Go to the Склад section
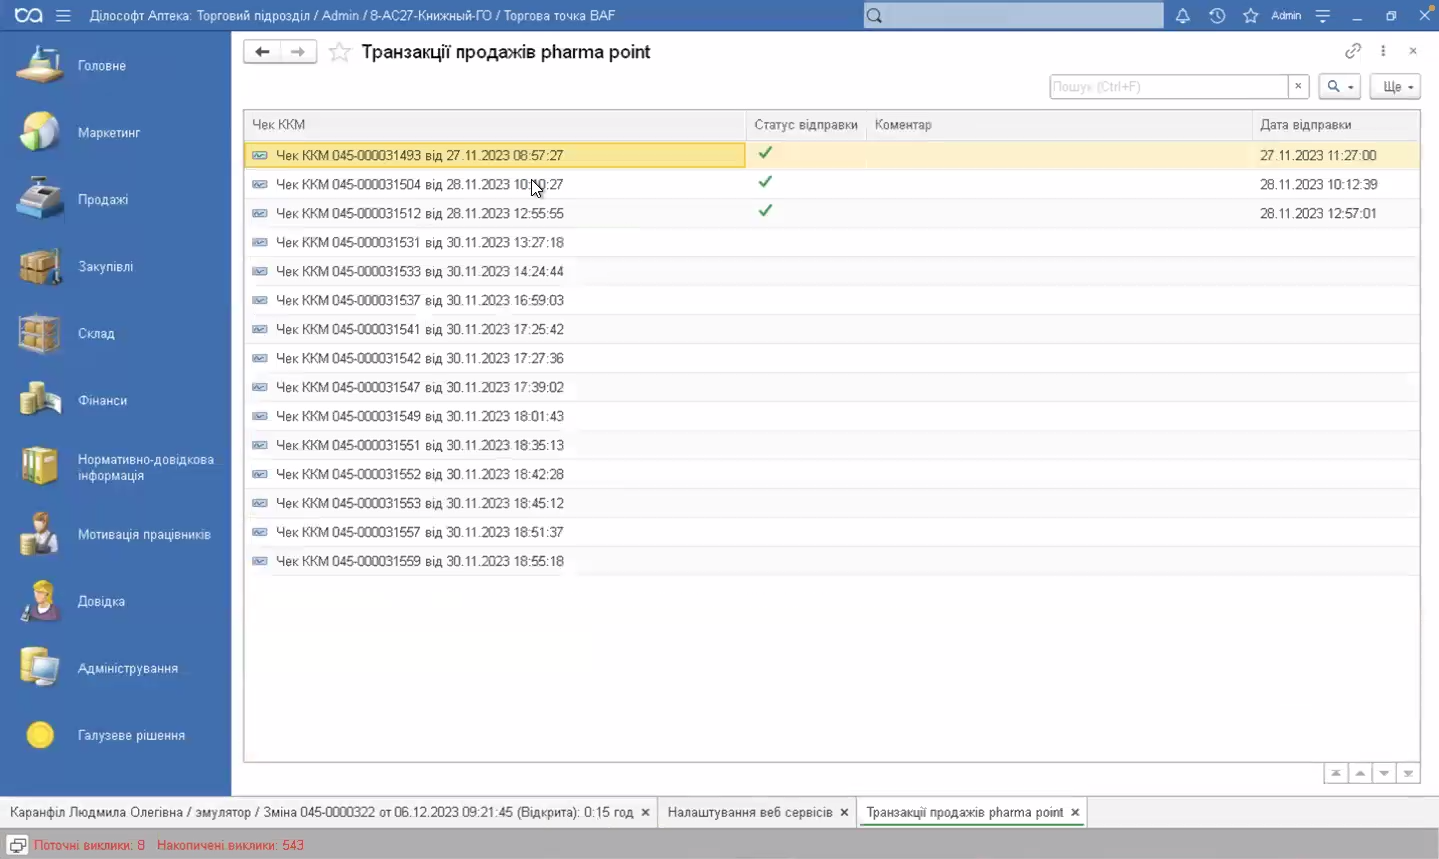1439x859 pixels. point(96,334)
